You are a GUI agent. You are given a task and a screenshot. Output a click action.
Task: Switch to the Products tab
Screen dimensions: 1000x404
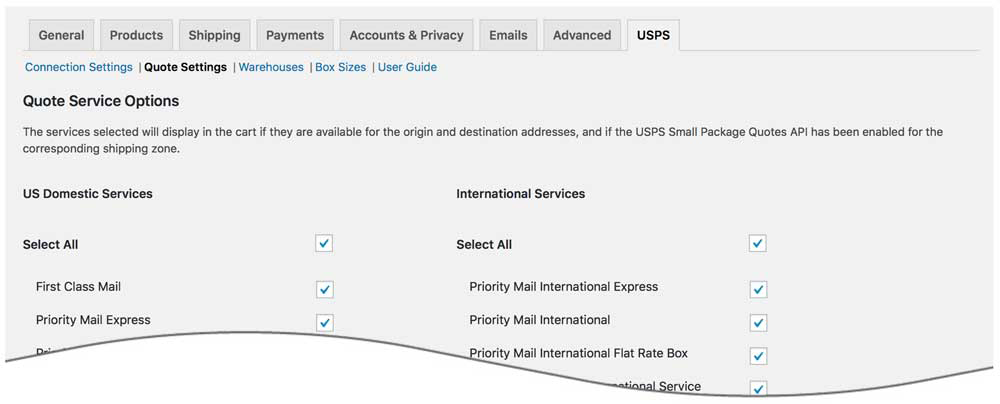coord(136,35)
